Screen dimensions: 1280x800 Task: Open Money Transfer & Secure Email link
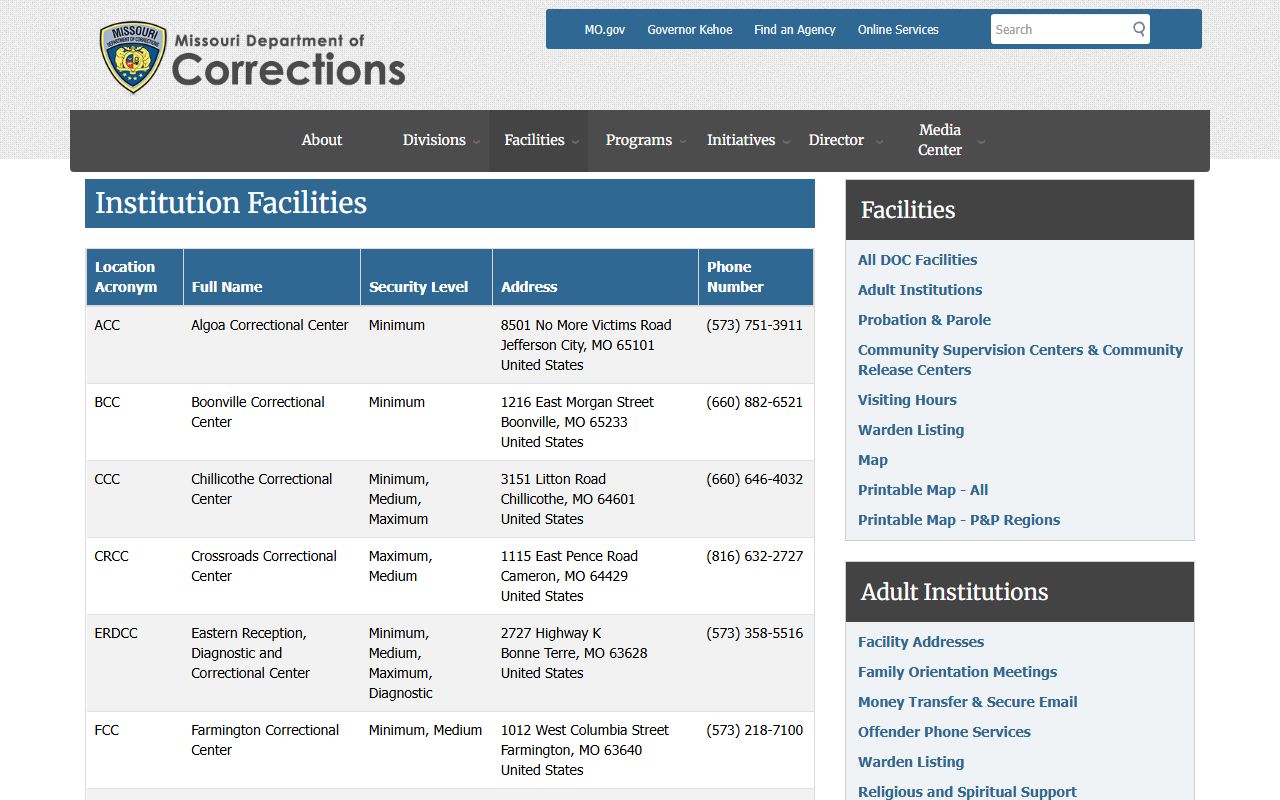coord(968,702)
